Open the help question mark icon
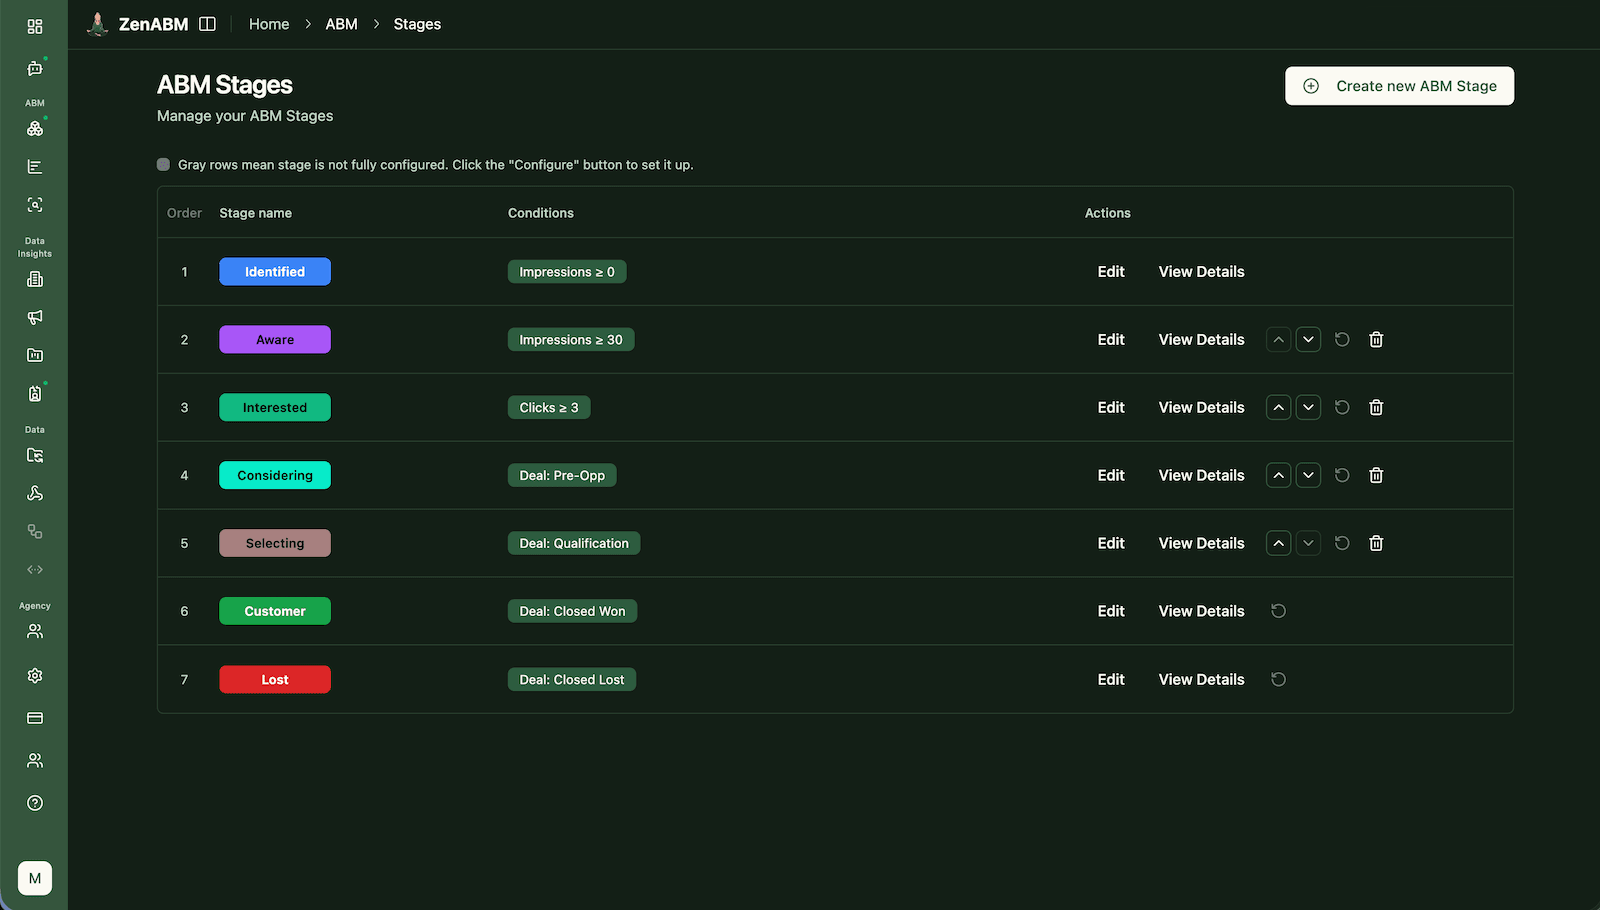The image size is (1600, 910). pos(34,802)
